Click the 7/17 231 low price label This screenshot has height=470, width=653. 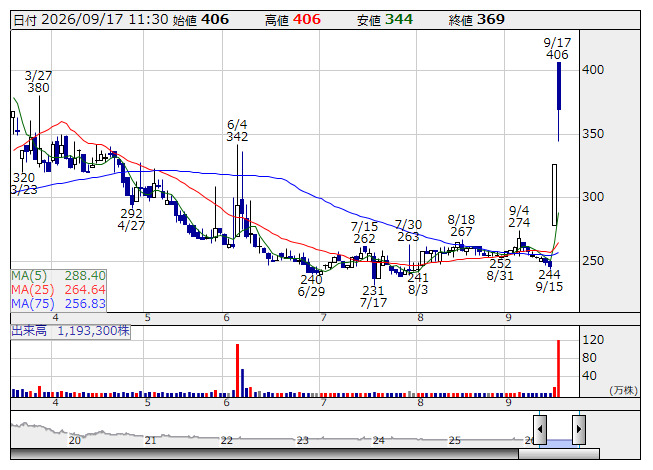point(373,296)
